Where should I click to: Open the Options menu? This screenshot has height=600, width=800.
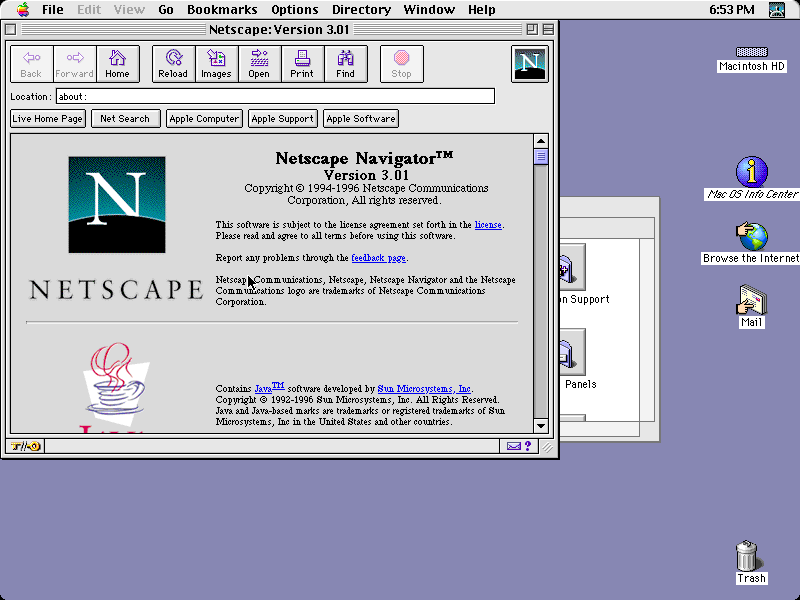[295, 9]
